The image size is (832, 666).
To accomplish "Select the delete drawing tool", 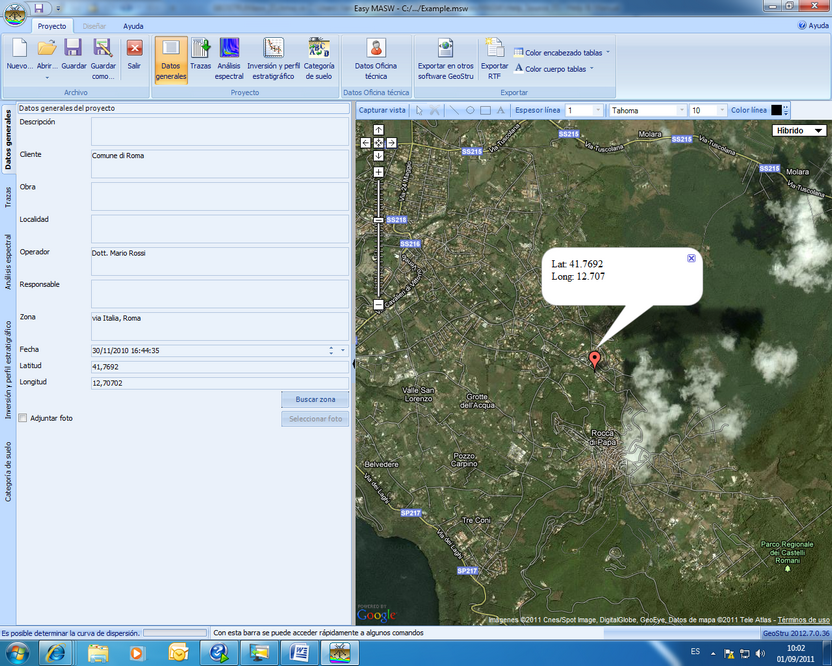I will coord(435,110).
